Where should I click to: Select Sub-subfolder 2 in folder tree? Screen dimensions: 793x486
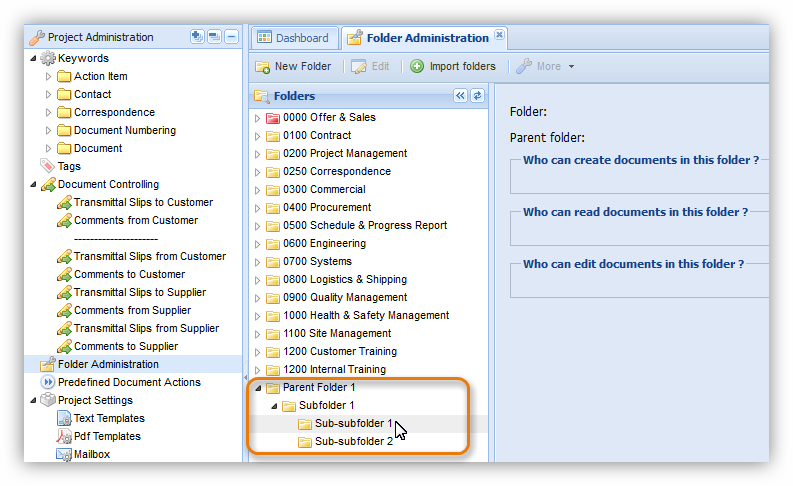pos(353,441)
